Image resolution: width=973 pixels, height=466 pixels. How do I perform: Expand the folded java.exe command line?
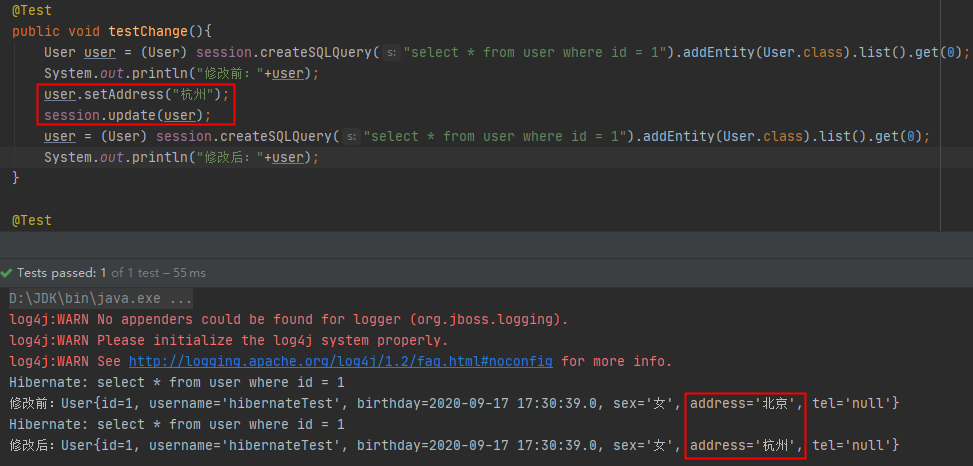click(x=100, y=298)
